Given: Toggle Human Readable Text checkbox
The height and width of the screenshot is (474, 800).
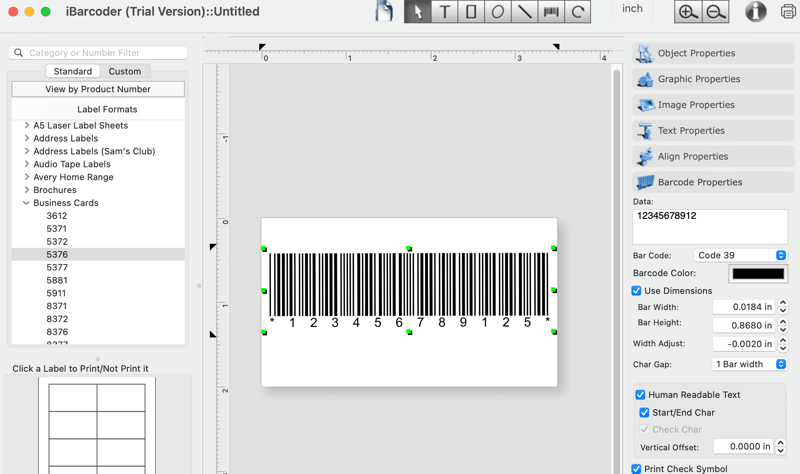Looking at the screenshot, I should click(640, 395).
